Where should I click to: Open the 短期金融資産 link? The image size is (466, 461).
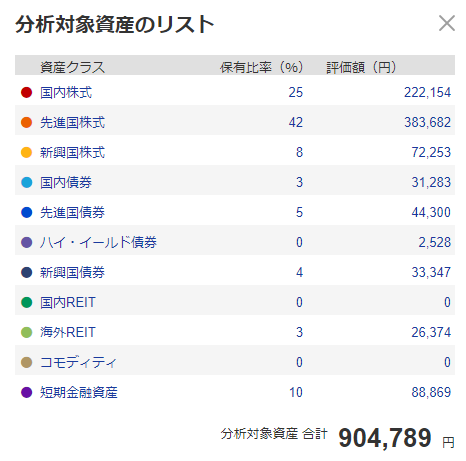click(79, 392)
